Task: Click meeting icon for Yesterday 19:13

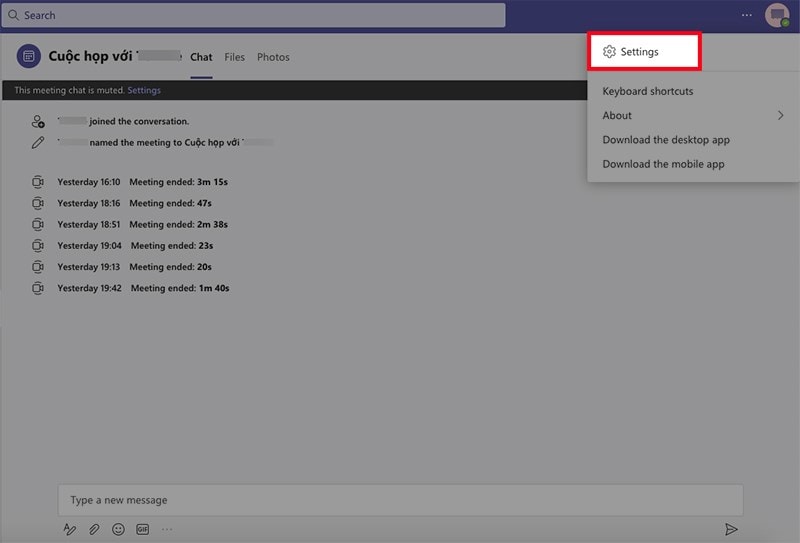Action: (x=38, y=266)
